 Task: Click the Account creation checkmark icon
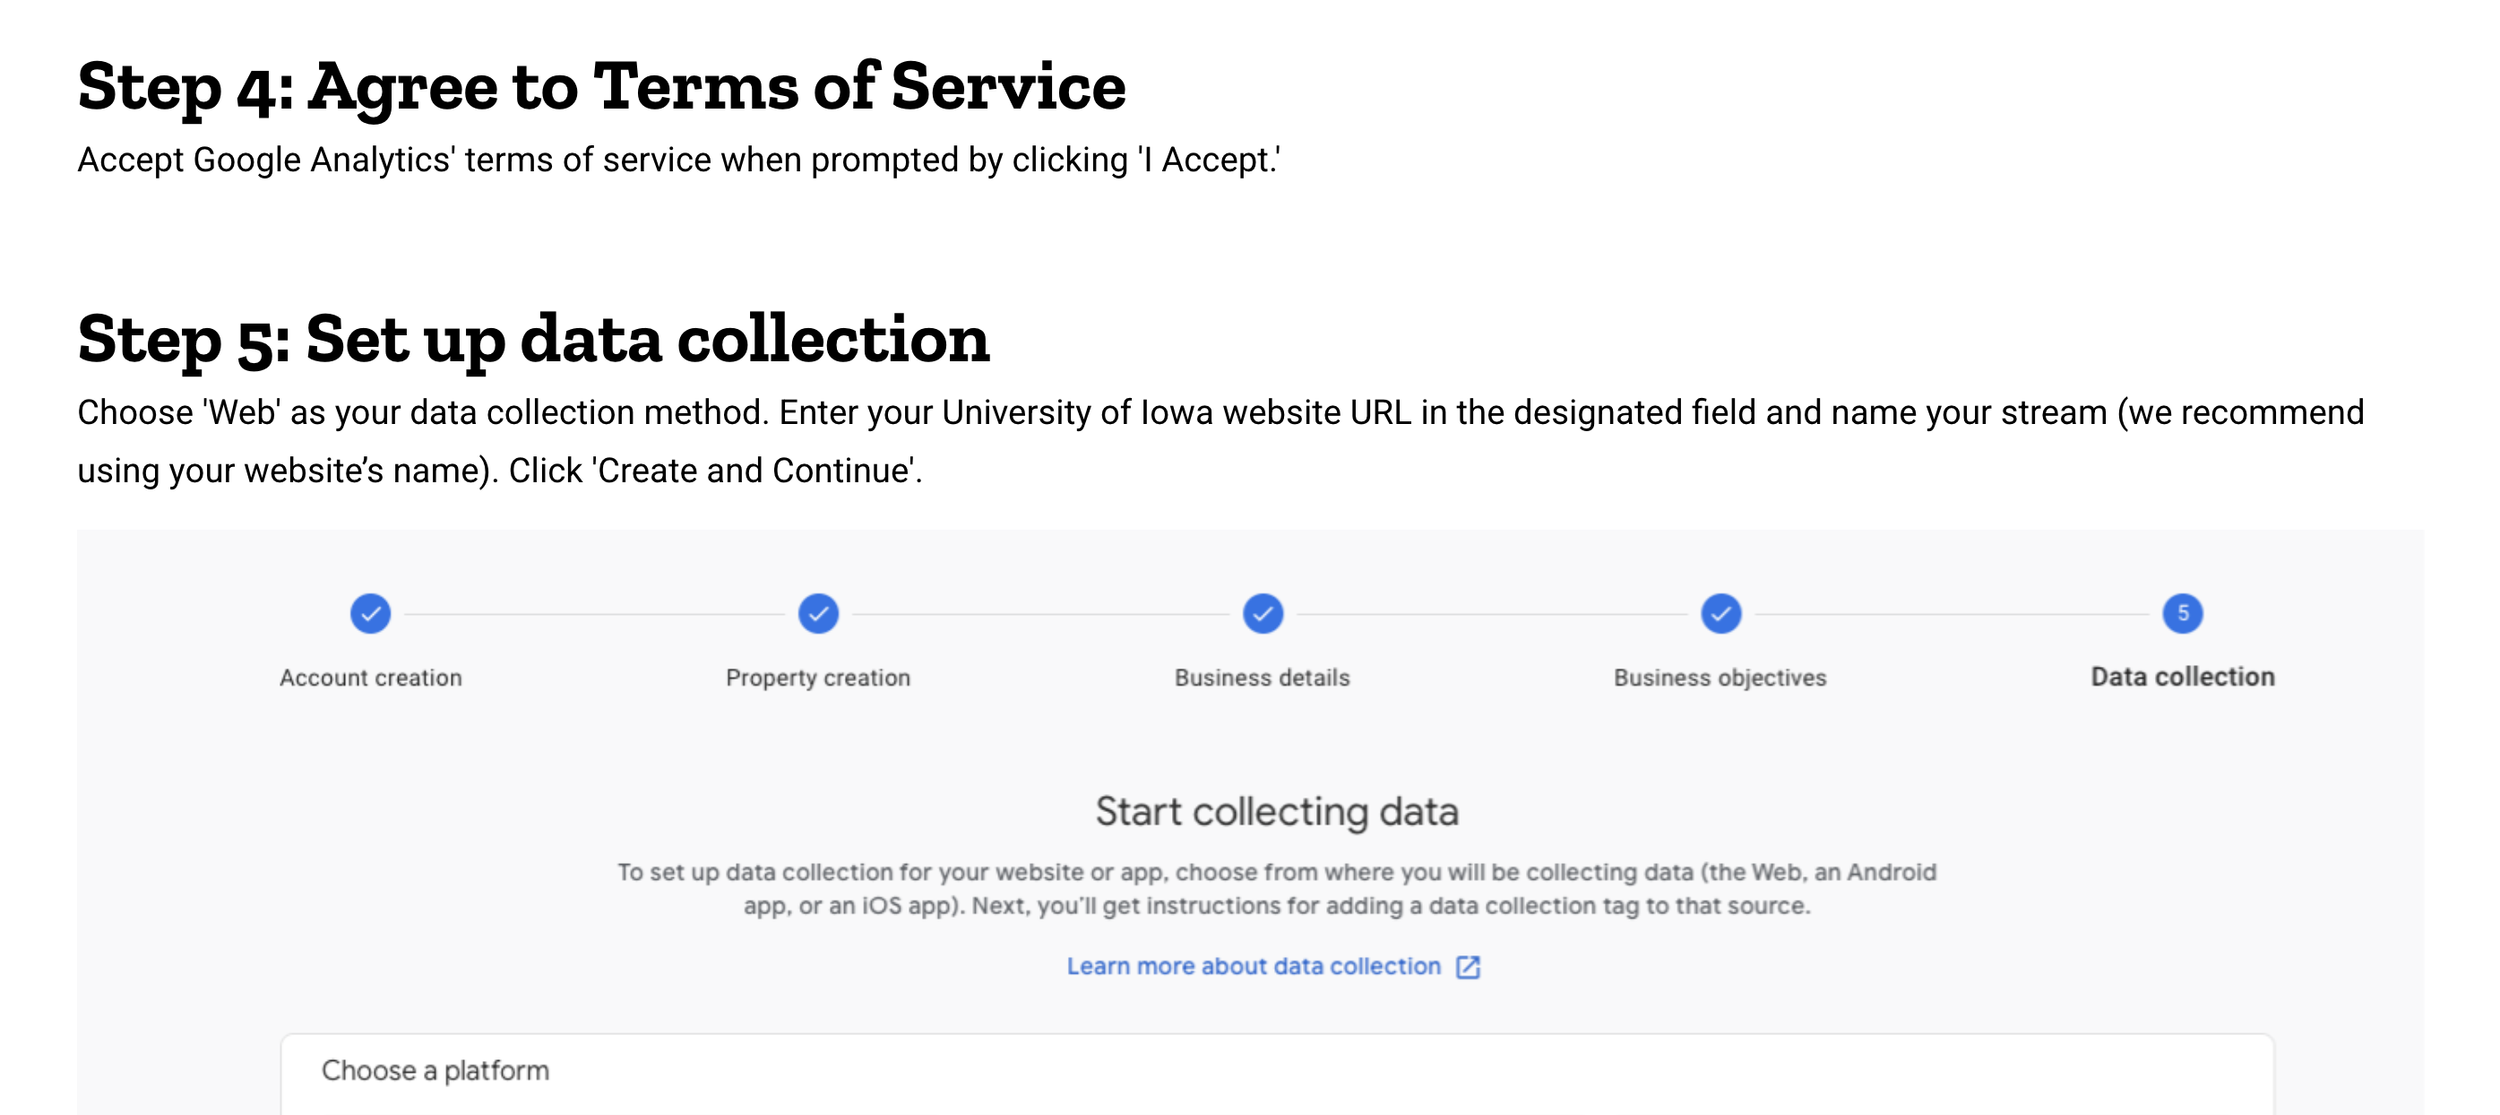coord(370,614)
